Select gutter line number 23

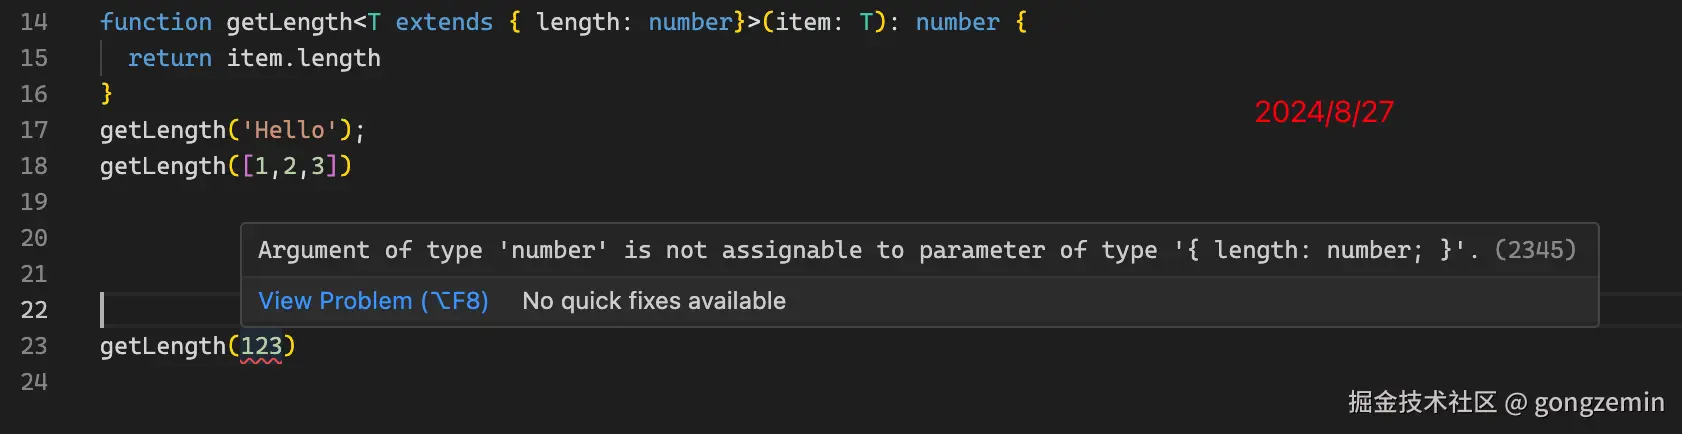(34, 346)
